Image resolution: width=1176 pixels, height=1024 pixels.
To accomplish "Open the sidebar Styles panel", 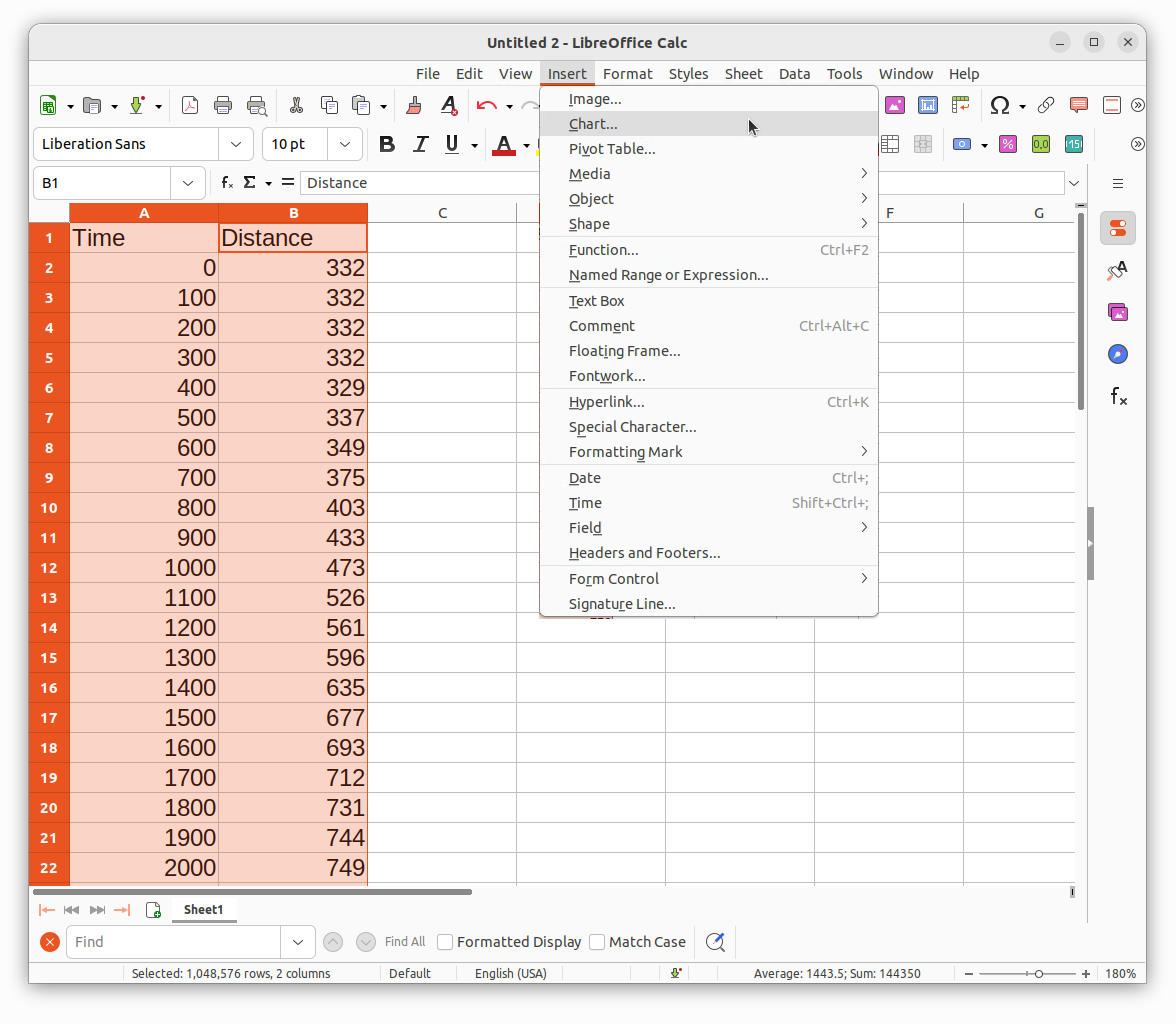I will click(1118, 271).
